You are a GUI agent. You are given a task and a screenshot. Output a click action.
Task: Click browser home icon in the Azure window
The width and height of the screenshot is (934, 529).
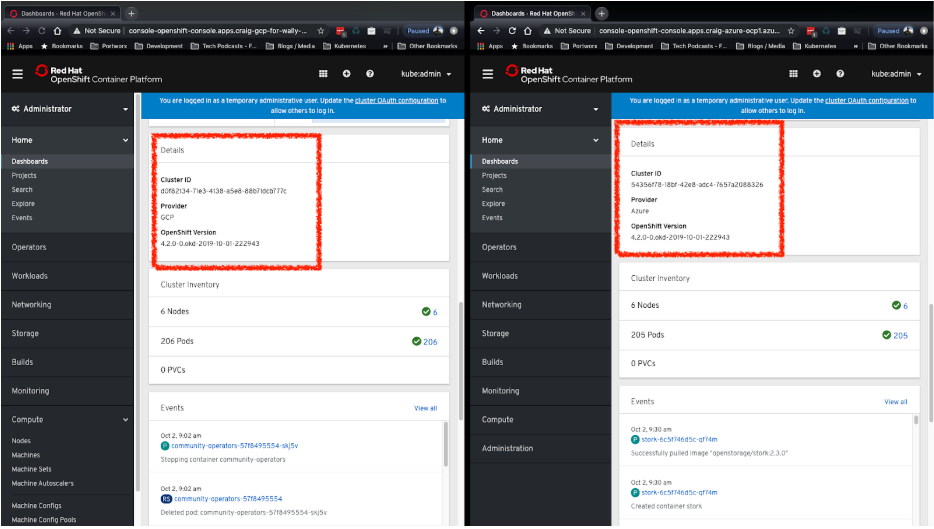click(525, 31)
